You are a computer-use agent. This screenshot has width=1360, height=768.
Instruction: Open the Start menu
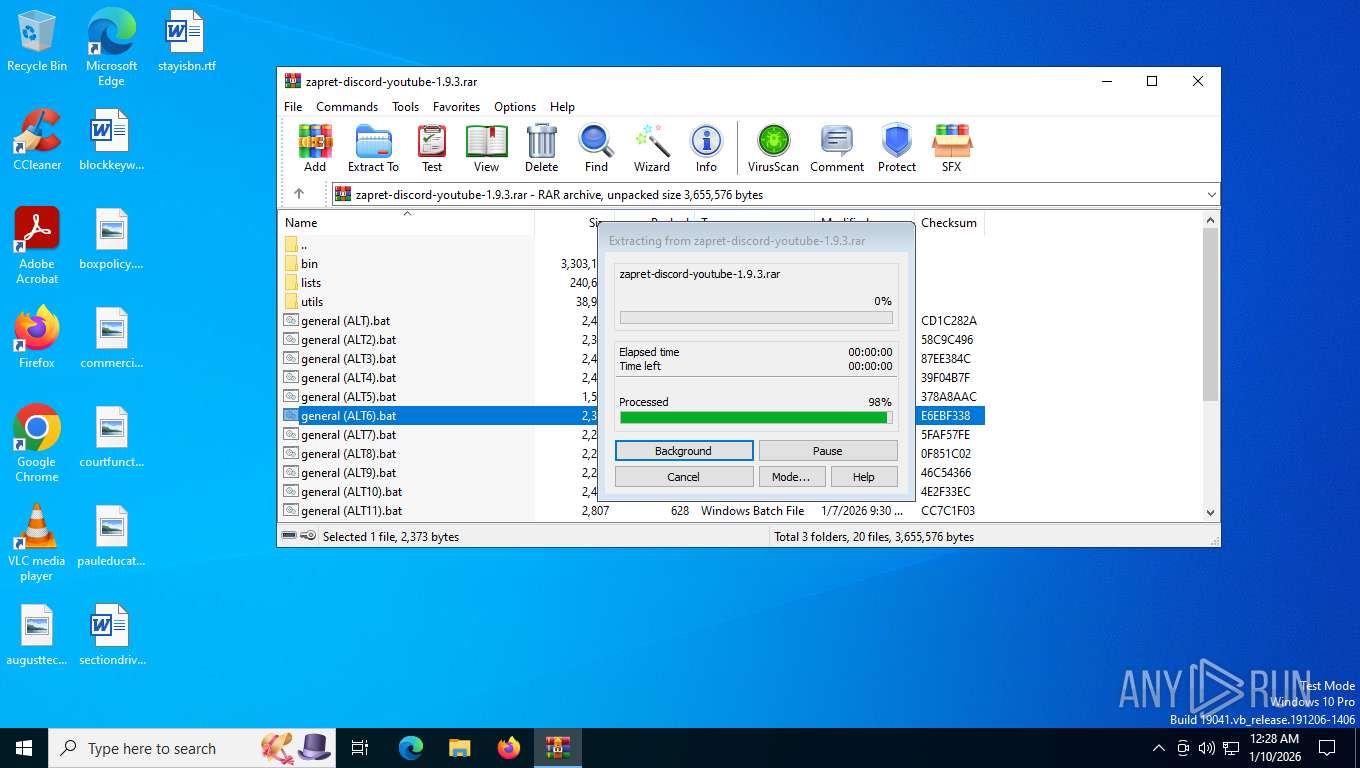(x=24, y=748)
